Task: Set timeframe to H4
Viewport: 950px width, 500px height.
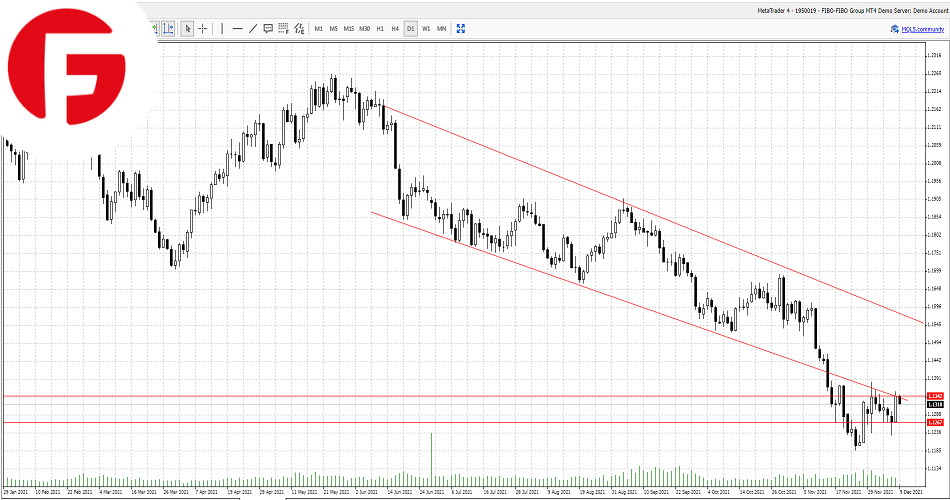Action: click(x=395, y=29)
